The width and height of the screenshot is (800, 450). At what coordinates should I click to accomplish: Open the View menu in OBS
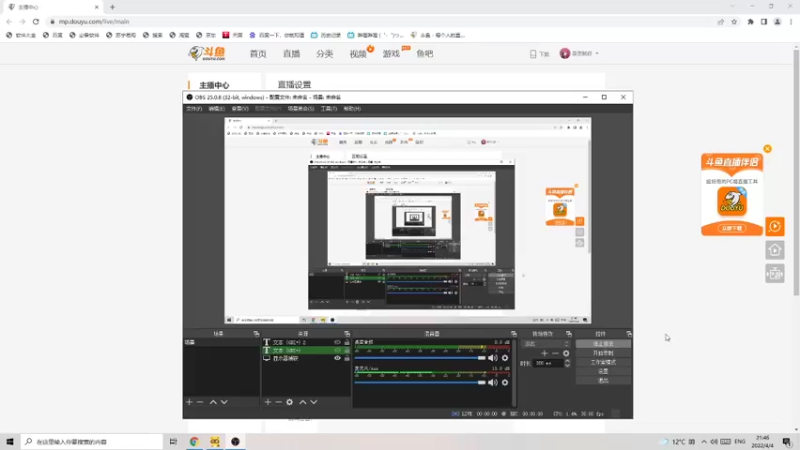(x=240, y=109)
